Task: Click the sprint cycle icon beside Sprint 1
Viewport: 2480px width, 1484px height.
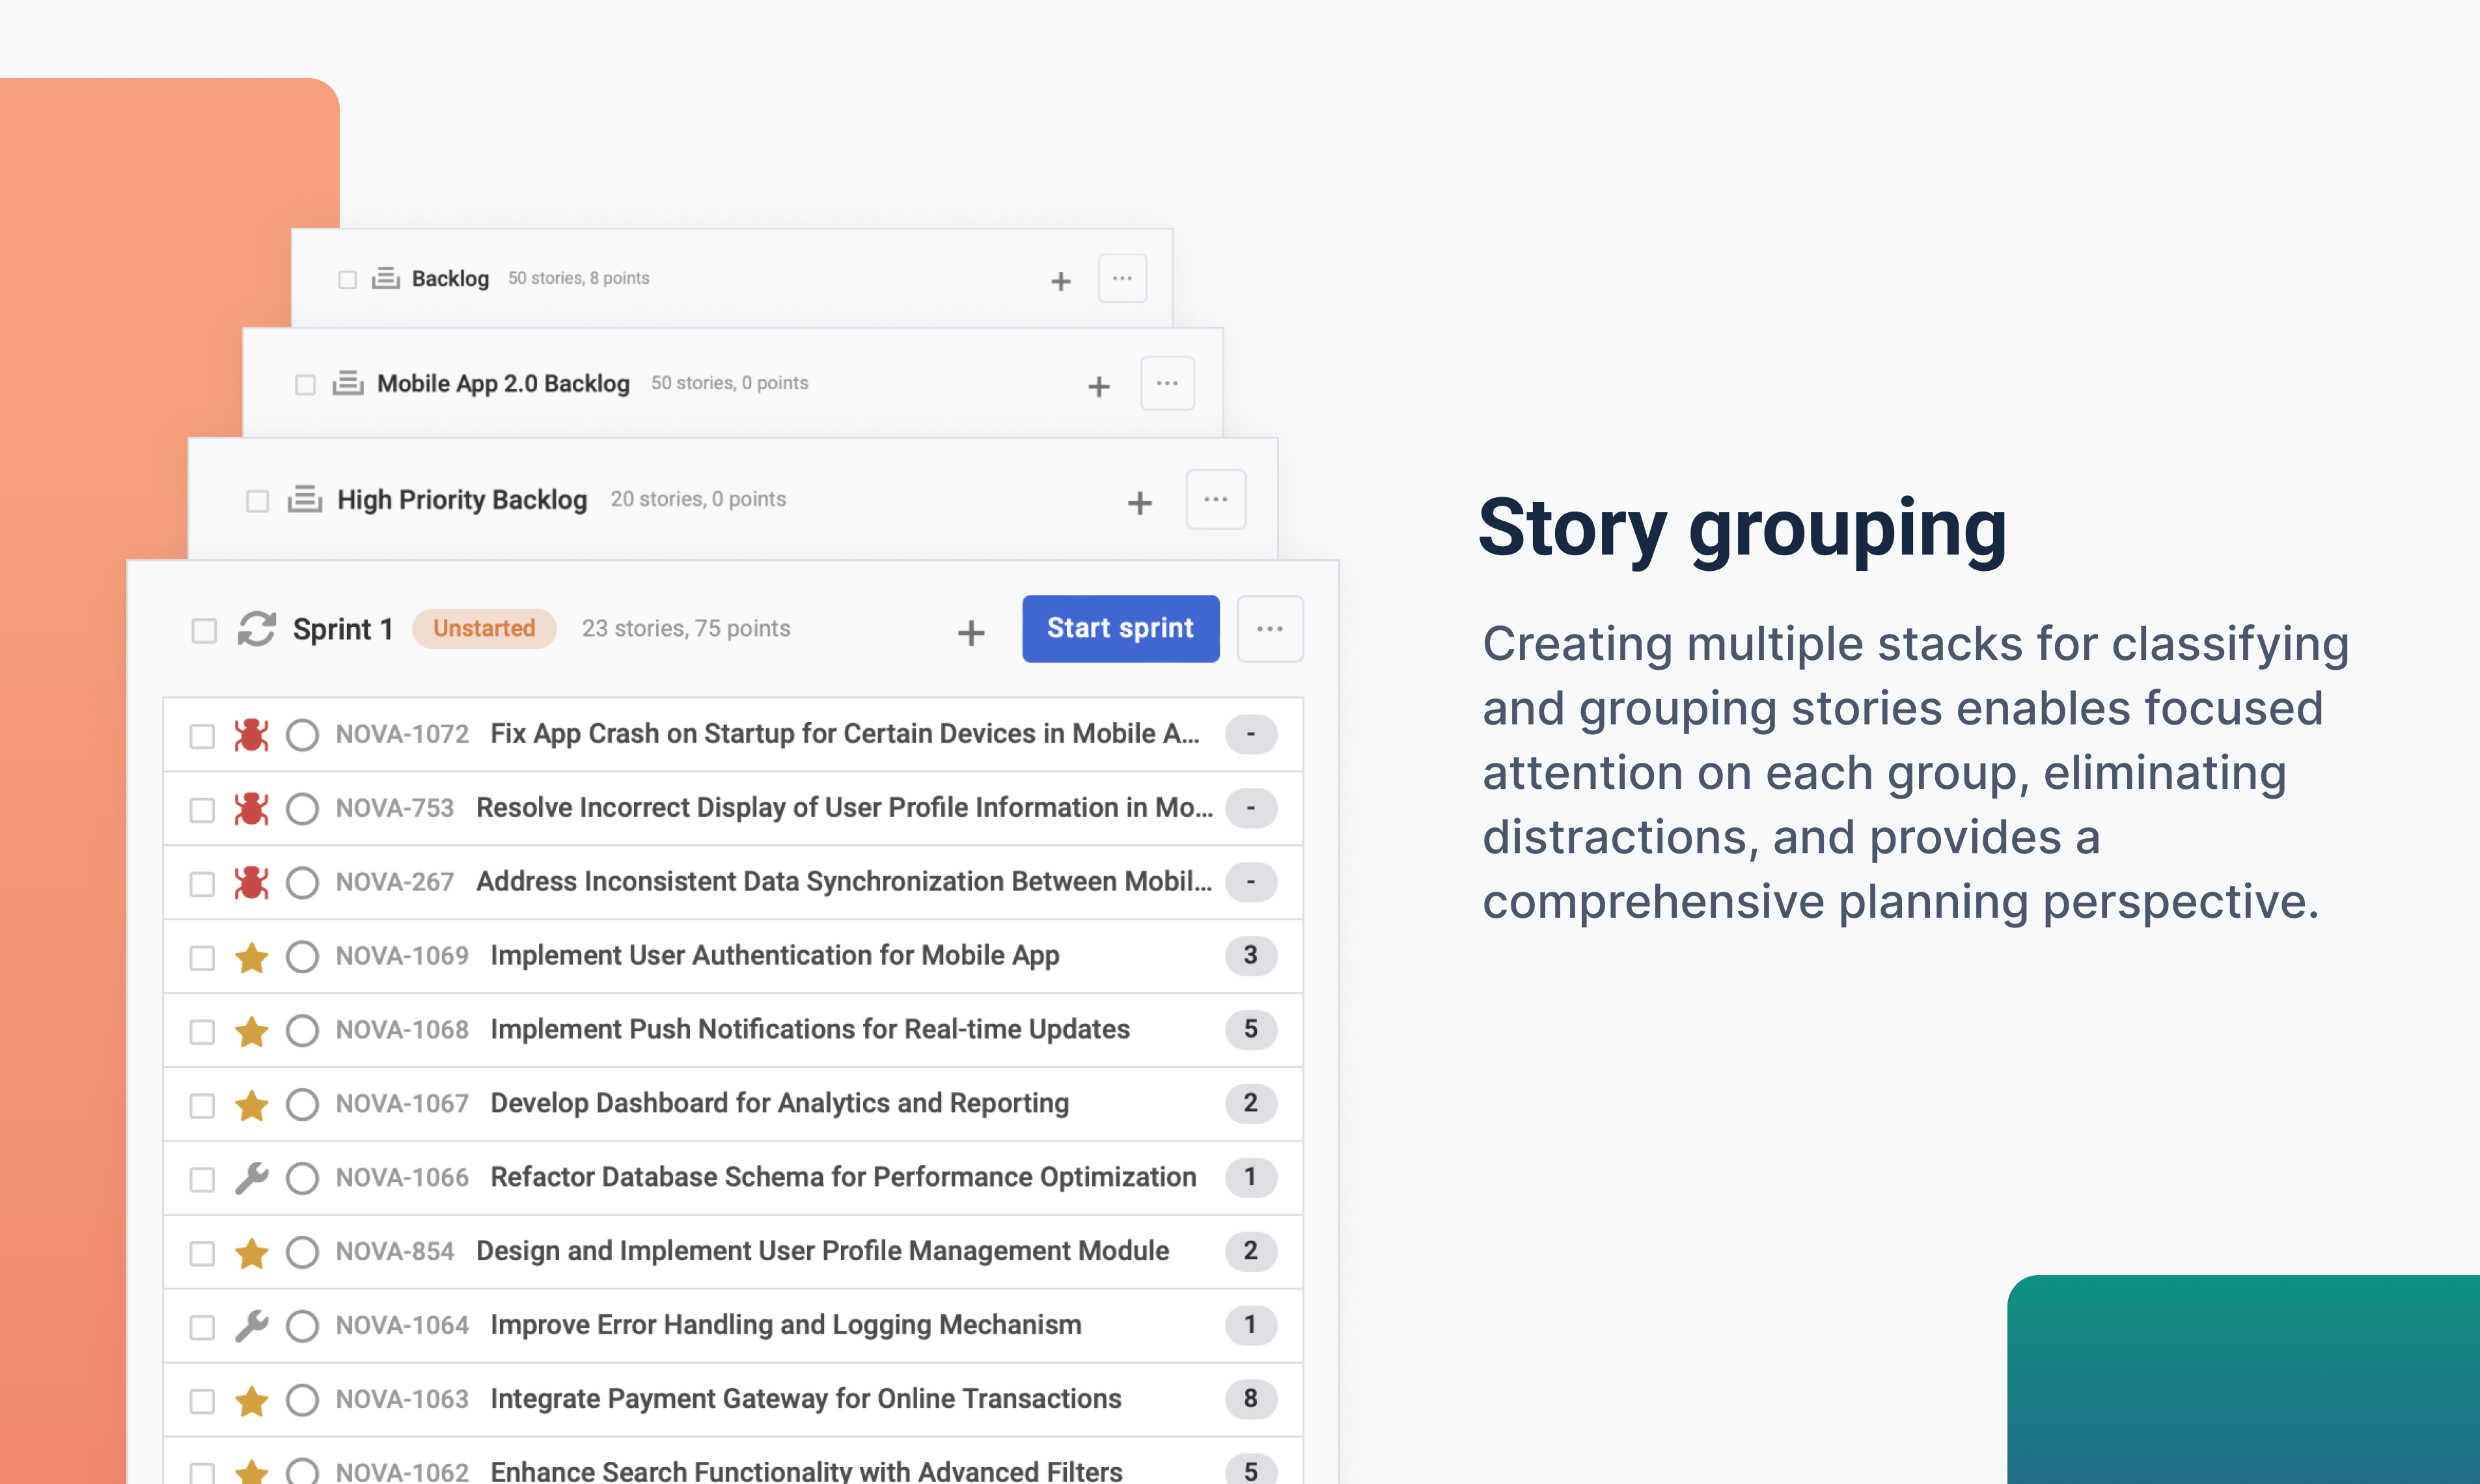Action: pos(256,629)
